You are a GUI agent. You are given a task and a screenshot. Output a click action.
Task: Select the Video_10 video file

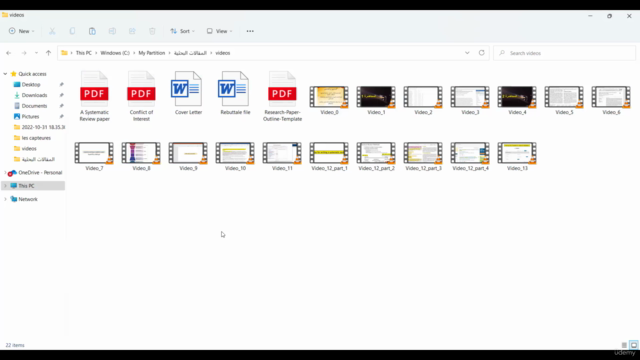point(235,156)
